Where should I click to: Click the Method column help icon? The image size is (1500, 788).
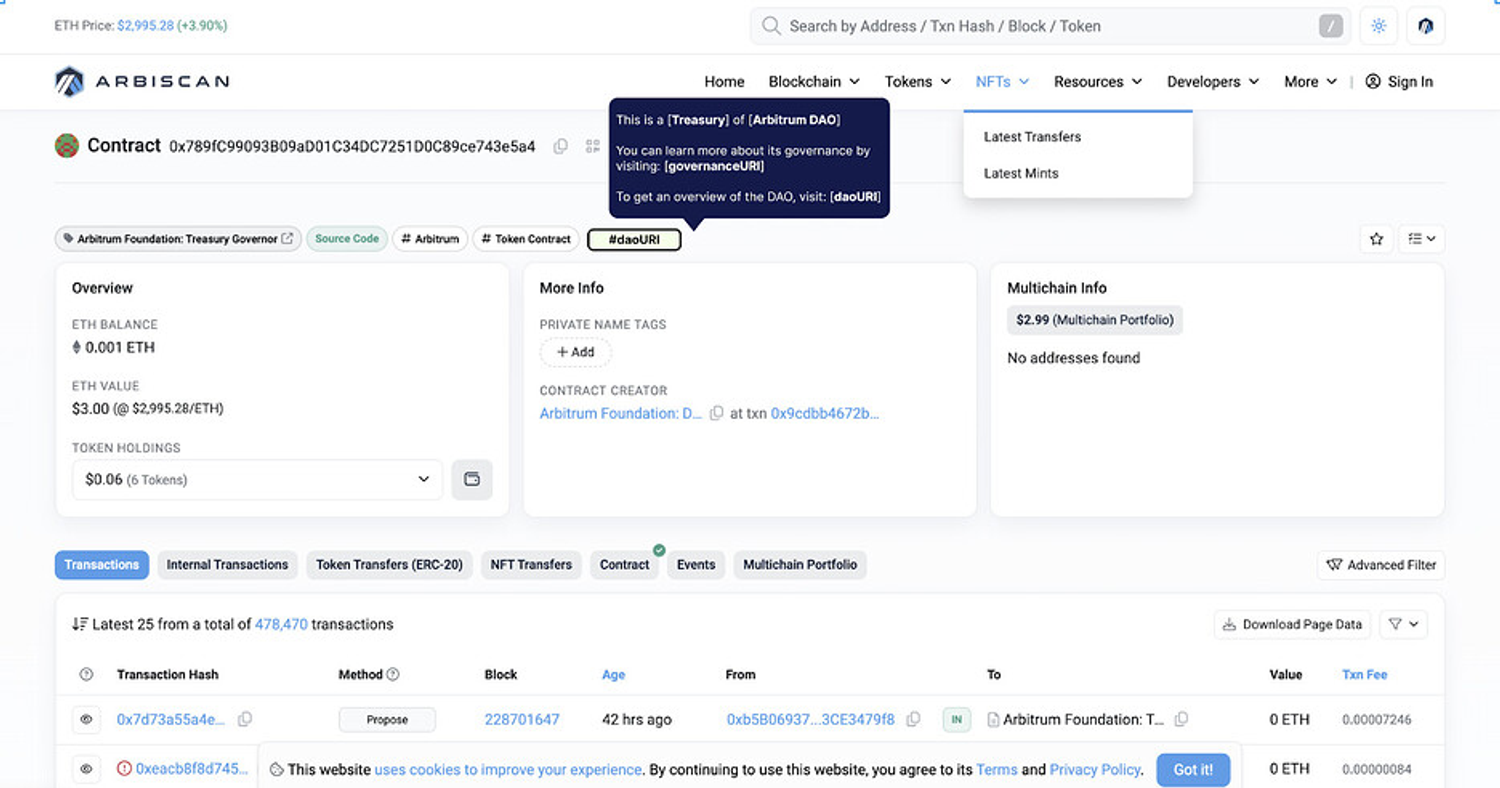pos(393,675)
